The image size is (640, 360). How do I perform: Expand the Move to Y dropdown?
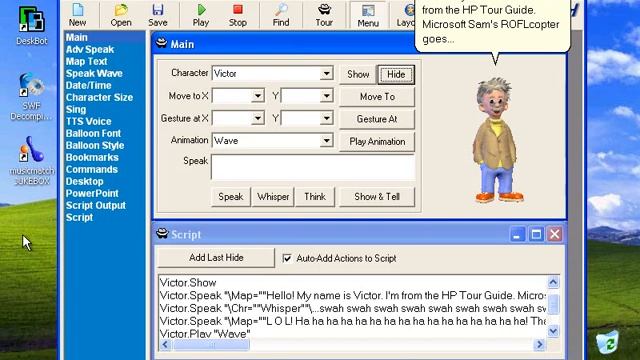pos(327,96)
